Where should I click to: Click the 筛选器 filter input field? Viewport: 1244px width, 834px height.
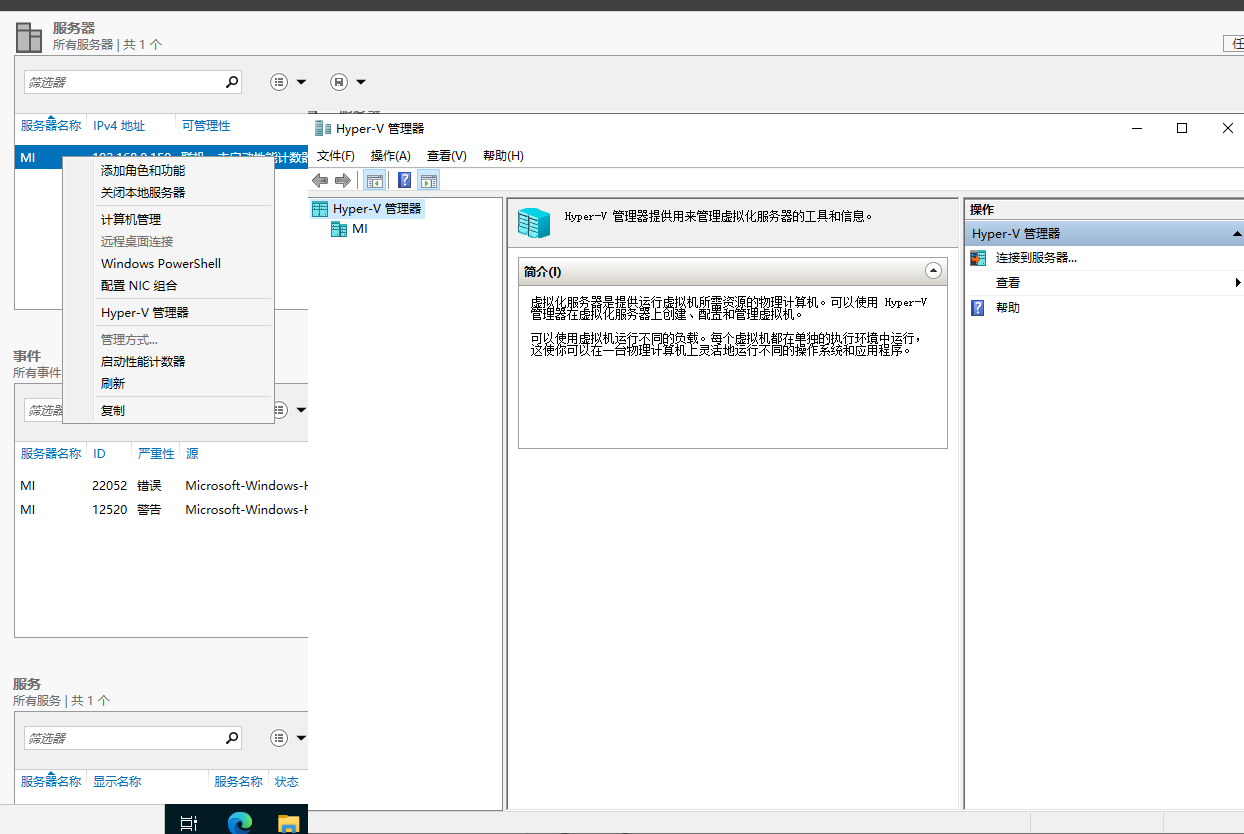[120, 81]
